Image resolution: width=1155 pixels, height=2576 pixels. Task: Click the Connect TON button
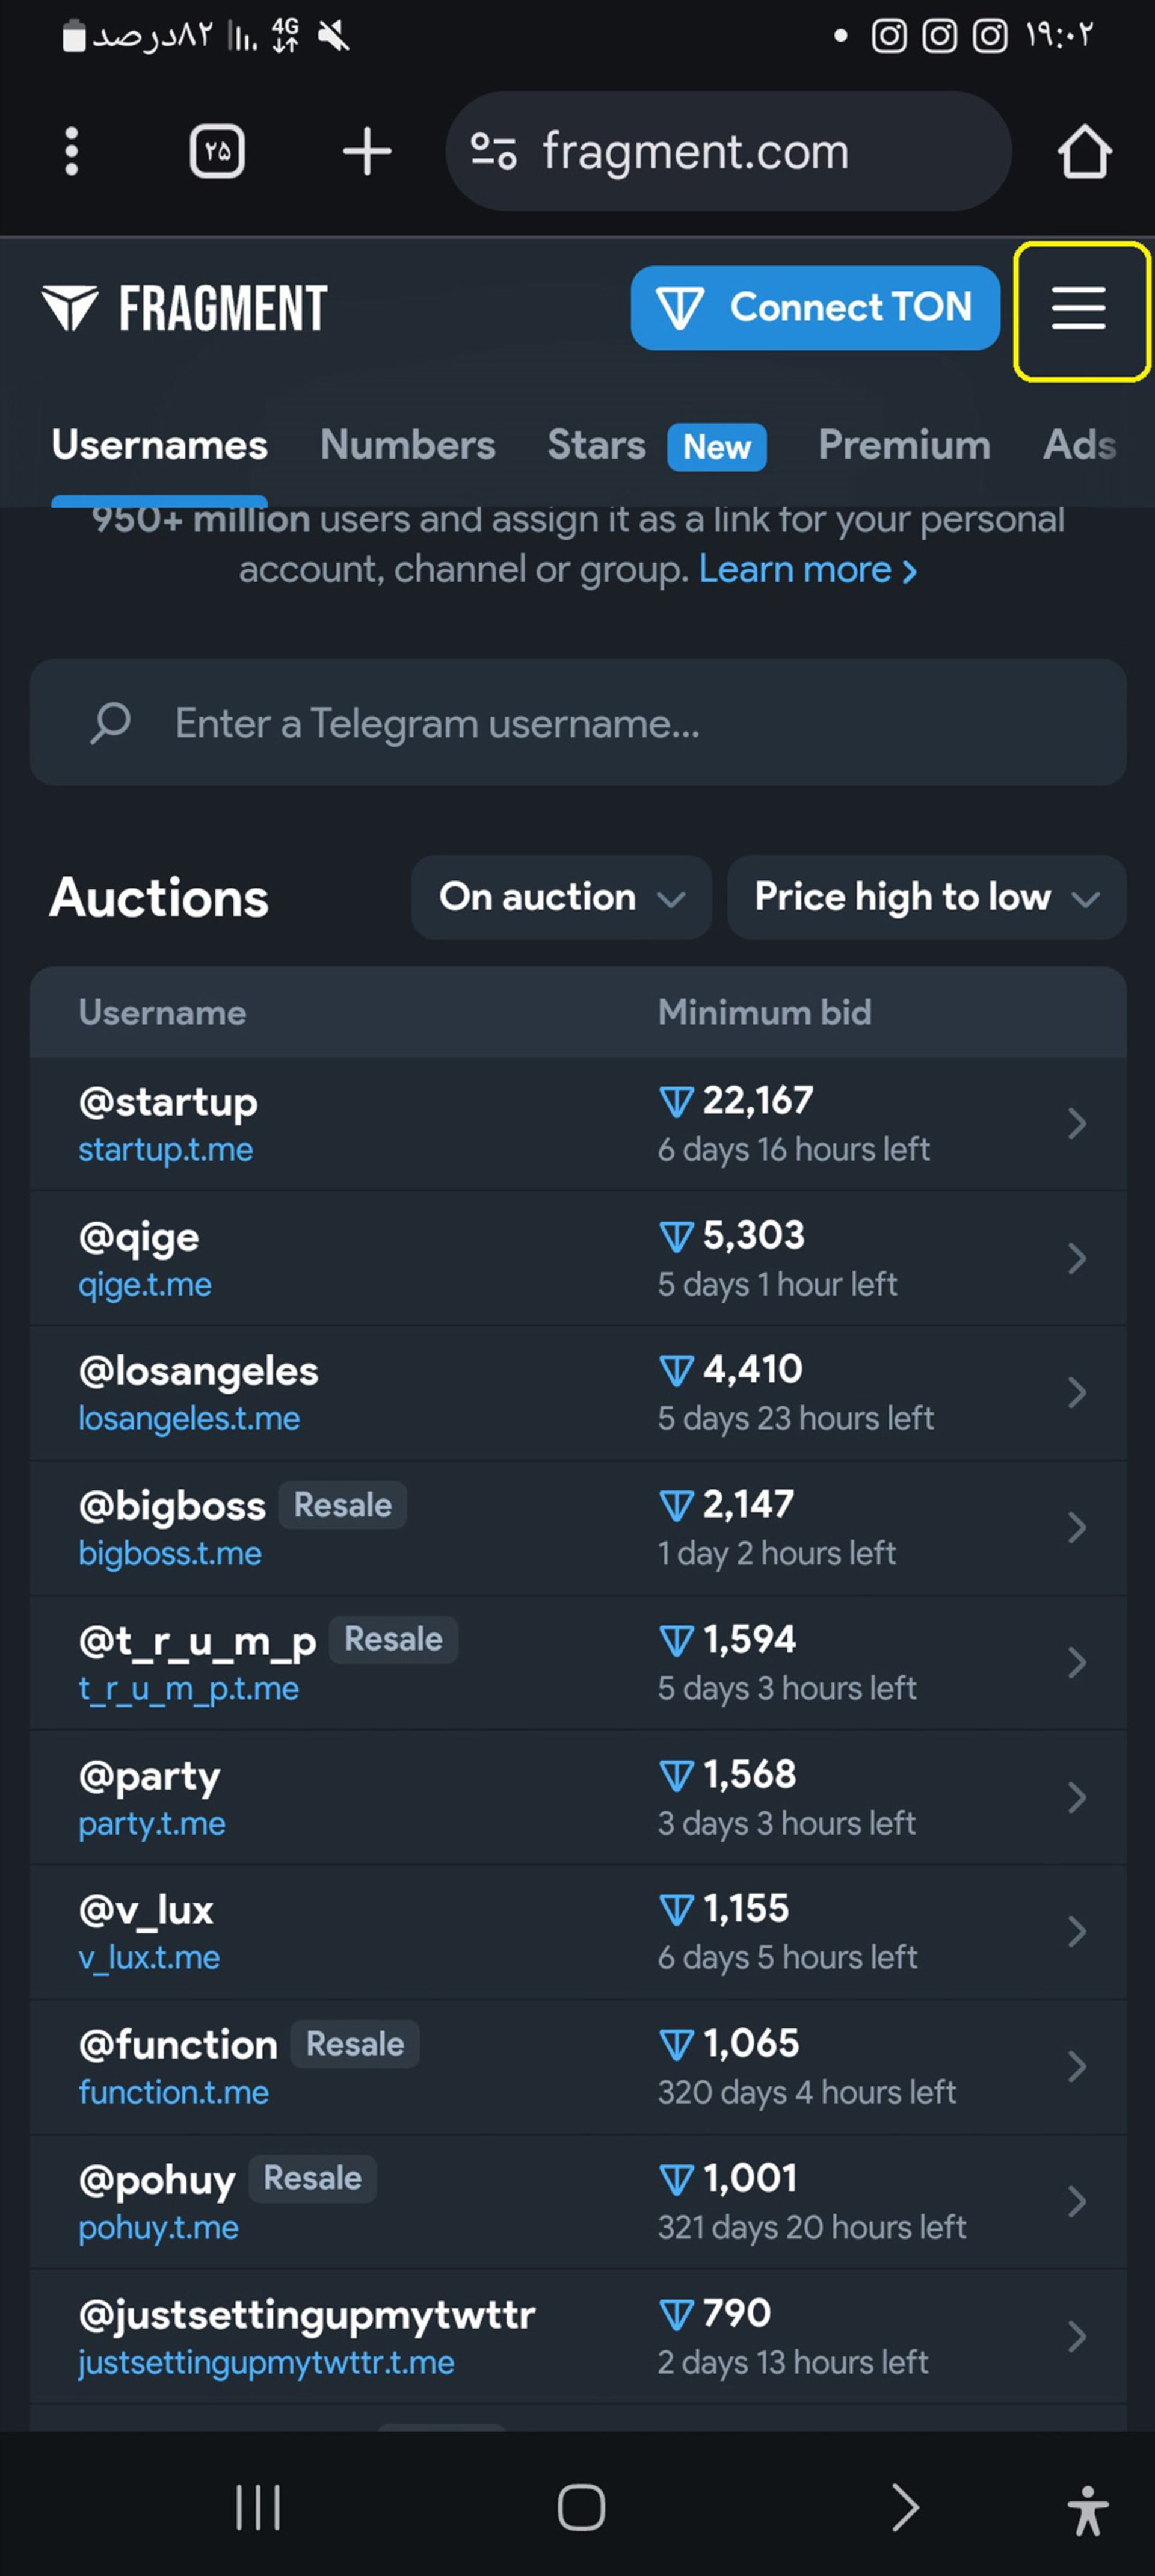(815, 308)
